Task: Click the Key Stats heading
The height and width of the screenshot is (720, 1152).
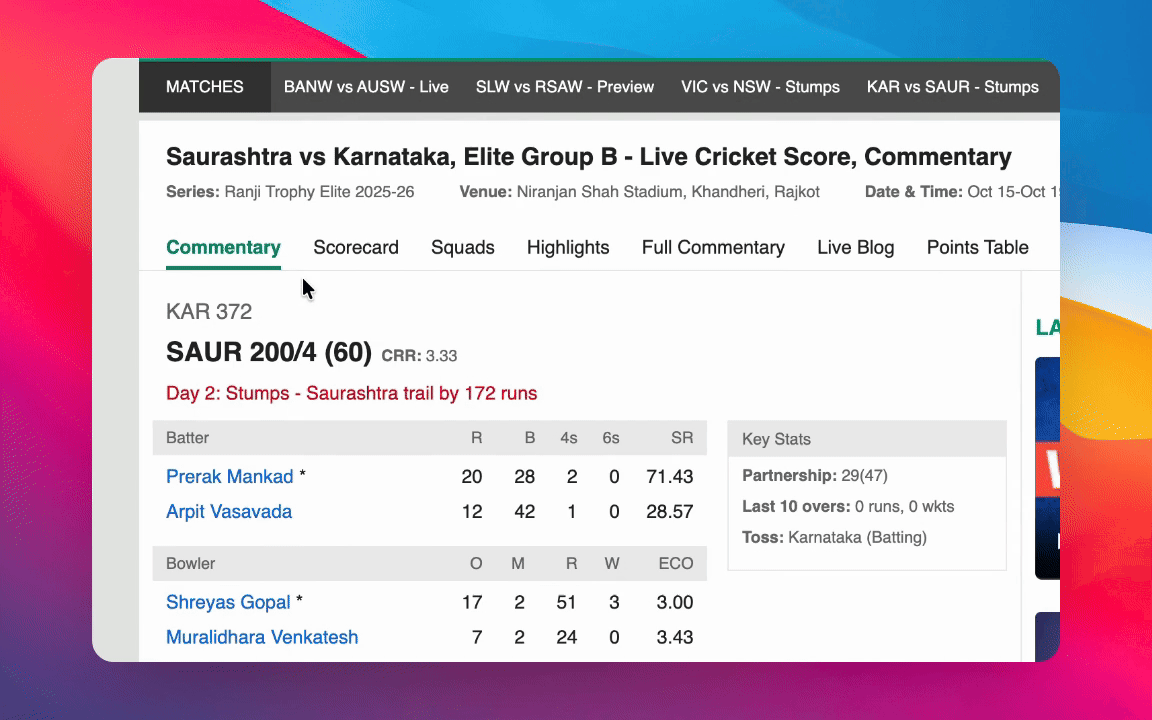Action: pyautogui.click(x=776, y=439)
